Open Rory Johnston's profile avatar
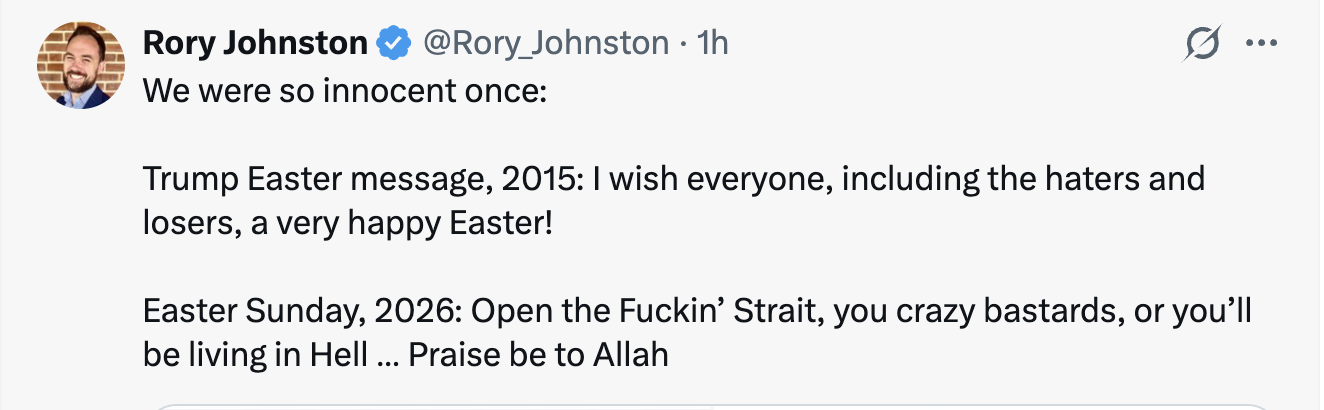Image resolution: width=1324 pixels, height=410 pixels. click(x=80, y=65)
